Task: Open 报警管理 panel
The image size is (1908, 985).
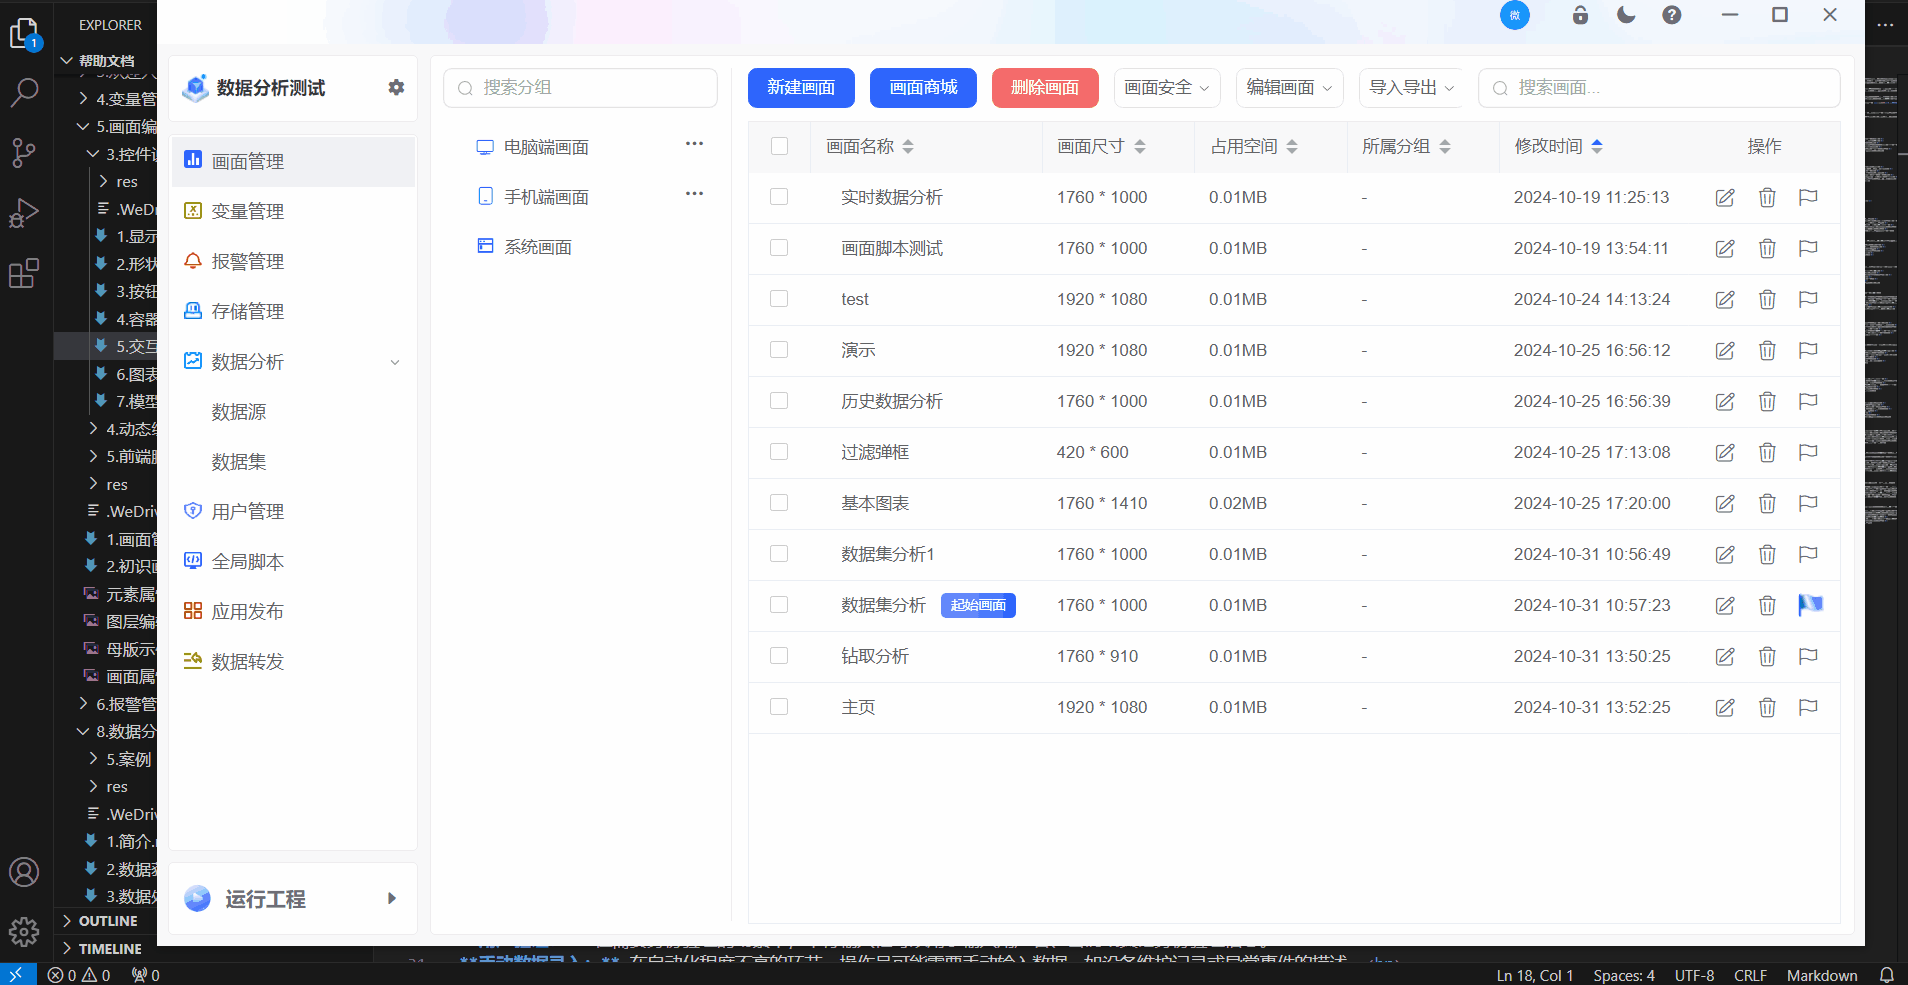Action: 248,261
